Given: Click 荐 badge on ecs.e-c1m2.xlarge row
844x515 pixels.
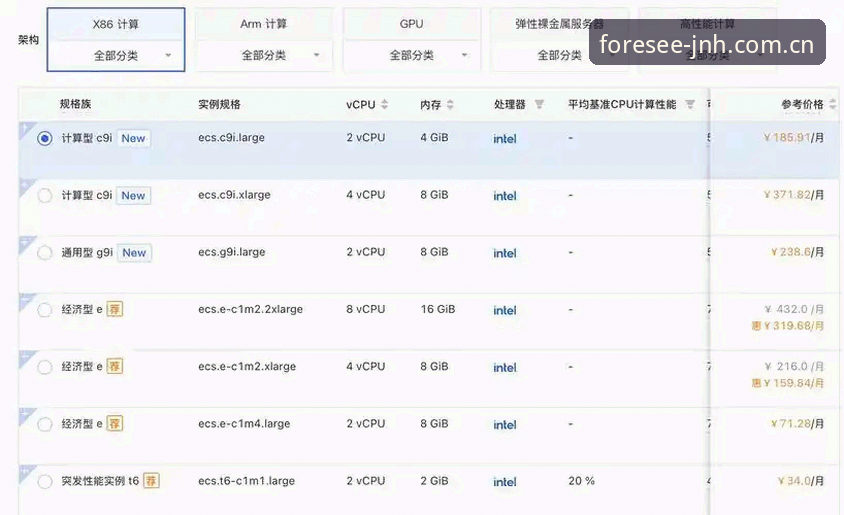Looking at the screenshot, I should pyautogui.click(x=114, y=366).
